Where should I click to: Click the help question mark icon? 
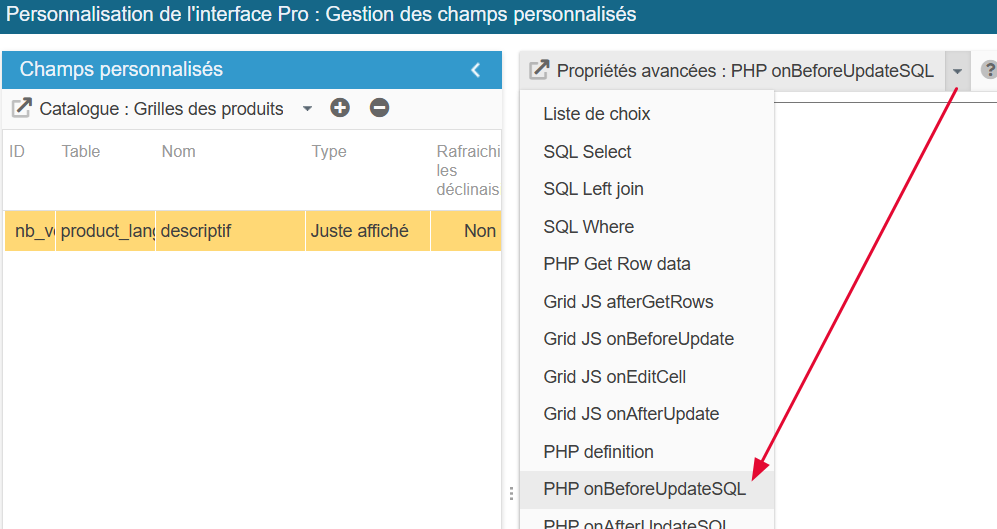tap(988, 70)
